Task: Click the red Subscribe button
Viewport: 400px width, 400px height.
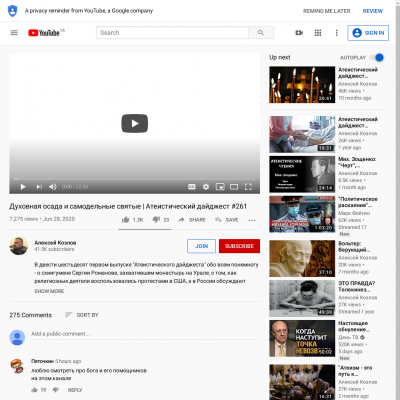Action: click(239, 246)
